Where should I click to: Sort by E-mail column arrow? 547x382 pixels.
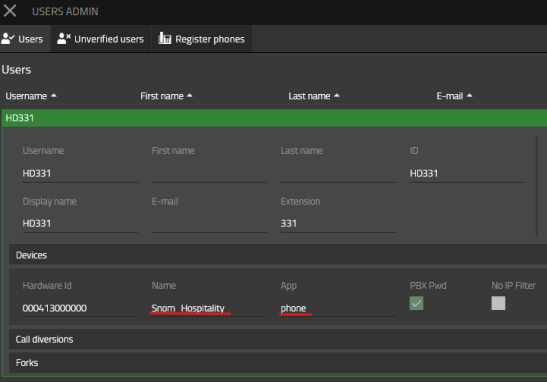coord(470,95)
